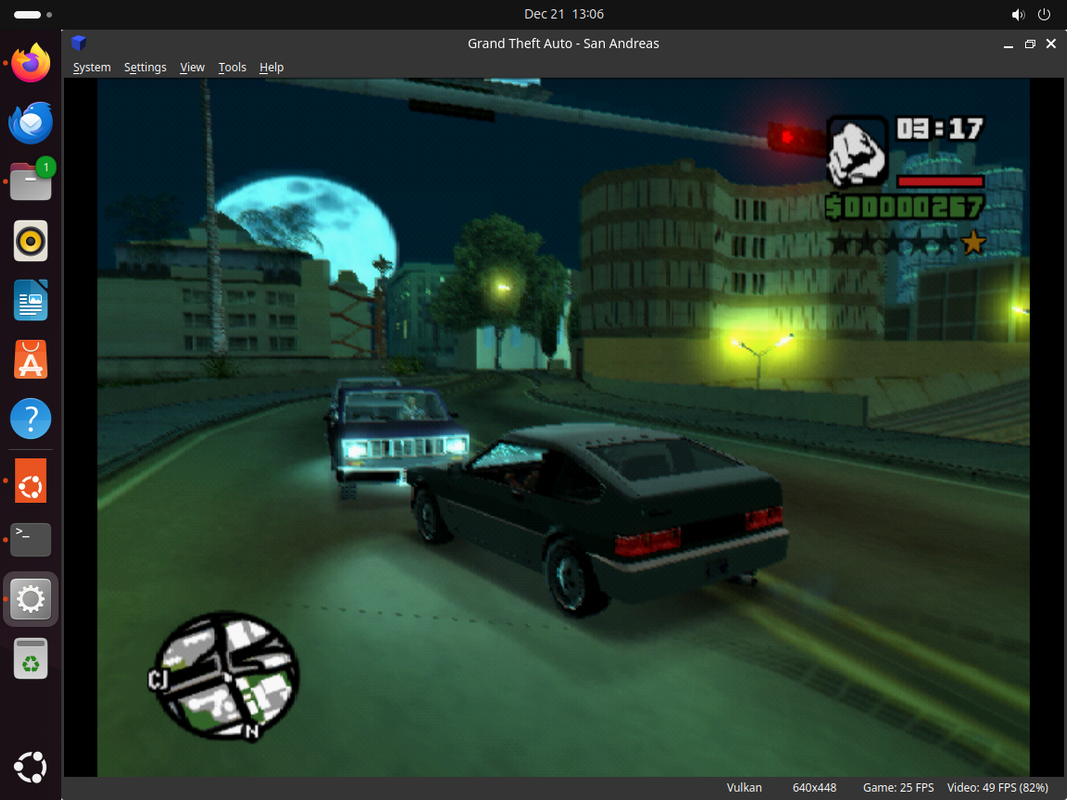Click the volume icon in top bar

point(1018,14)
